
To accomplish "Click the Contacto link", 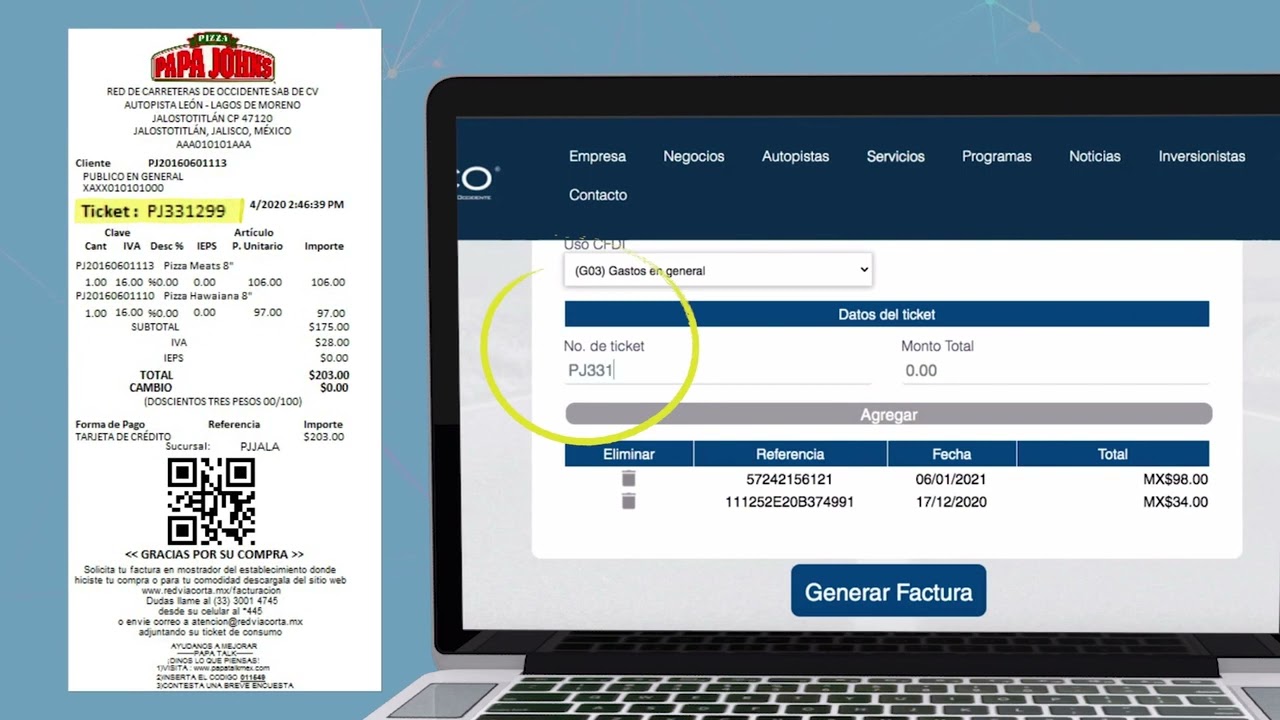I will point(598,195).
